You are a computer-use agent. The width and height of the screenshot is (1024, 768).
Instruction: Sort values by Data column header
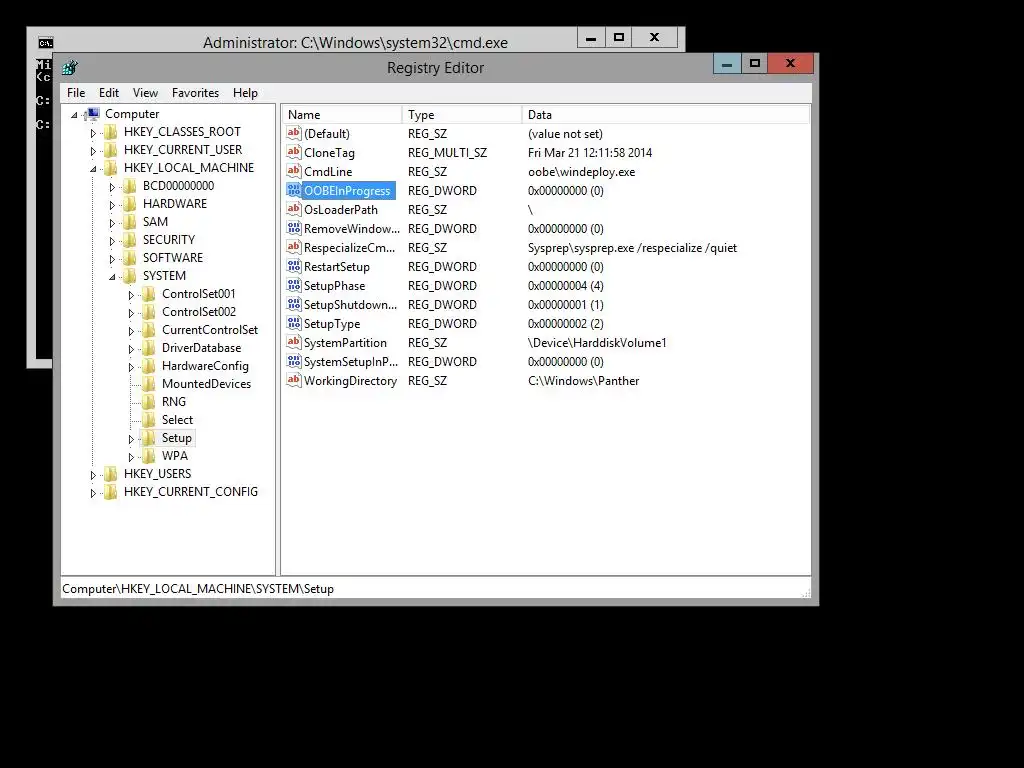pyautogui.click(x=665, y=114)
